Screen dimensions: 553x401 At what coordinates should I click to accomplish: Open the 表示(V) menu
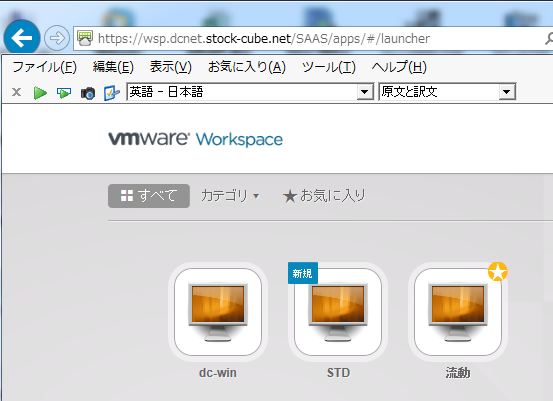[171, 67]
